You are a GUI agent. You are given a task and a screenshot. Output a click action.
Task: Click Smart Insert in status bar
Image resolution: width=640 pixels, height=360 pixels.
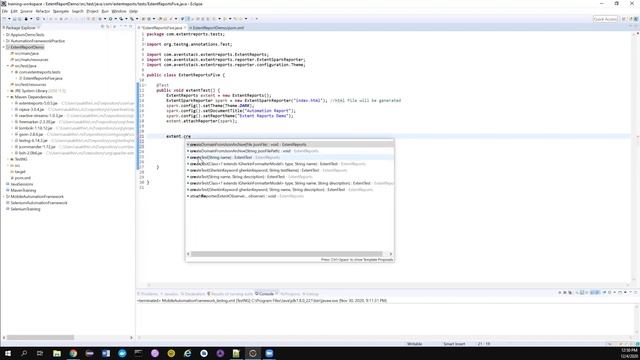point(454,344)
